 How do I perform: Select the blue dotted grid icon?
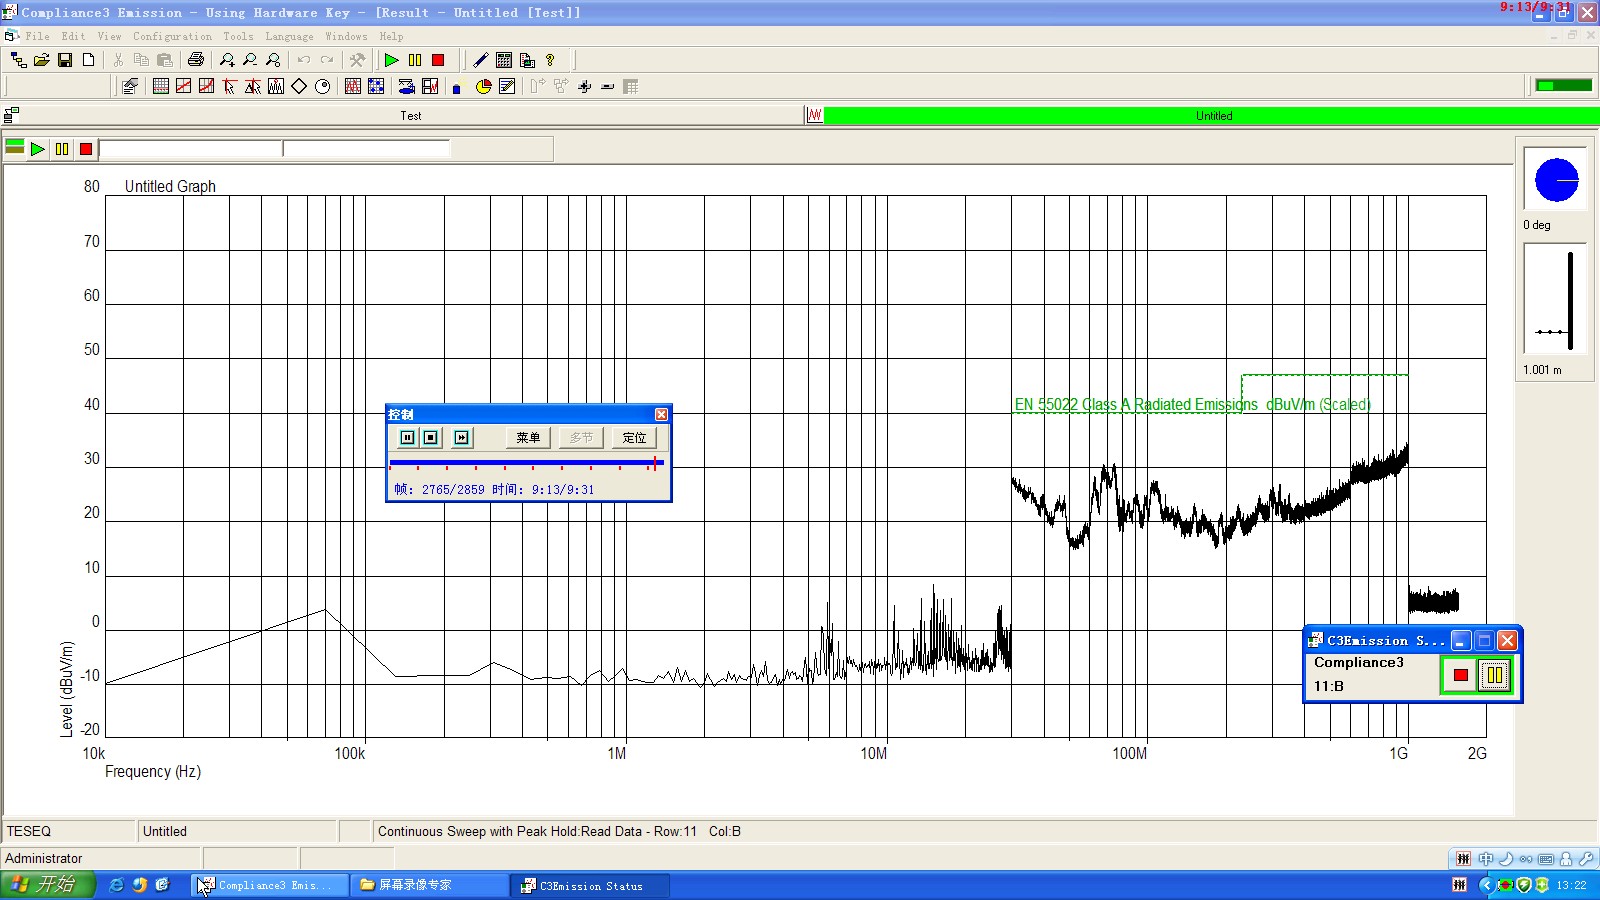point(376,87)
